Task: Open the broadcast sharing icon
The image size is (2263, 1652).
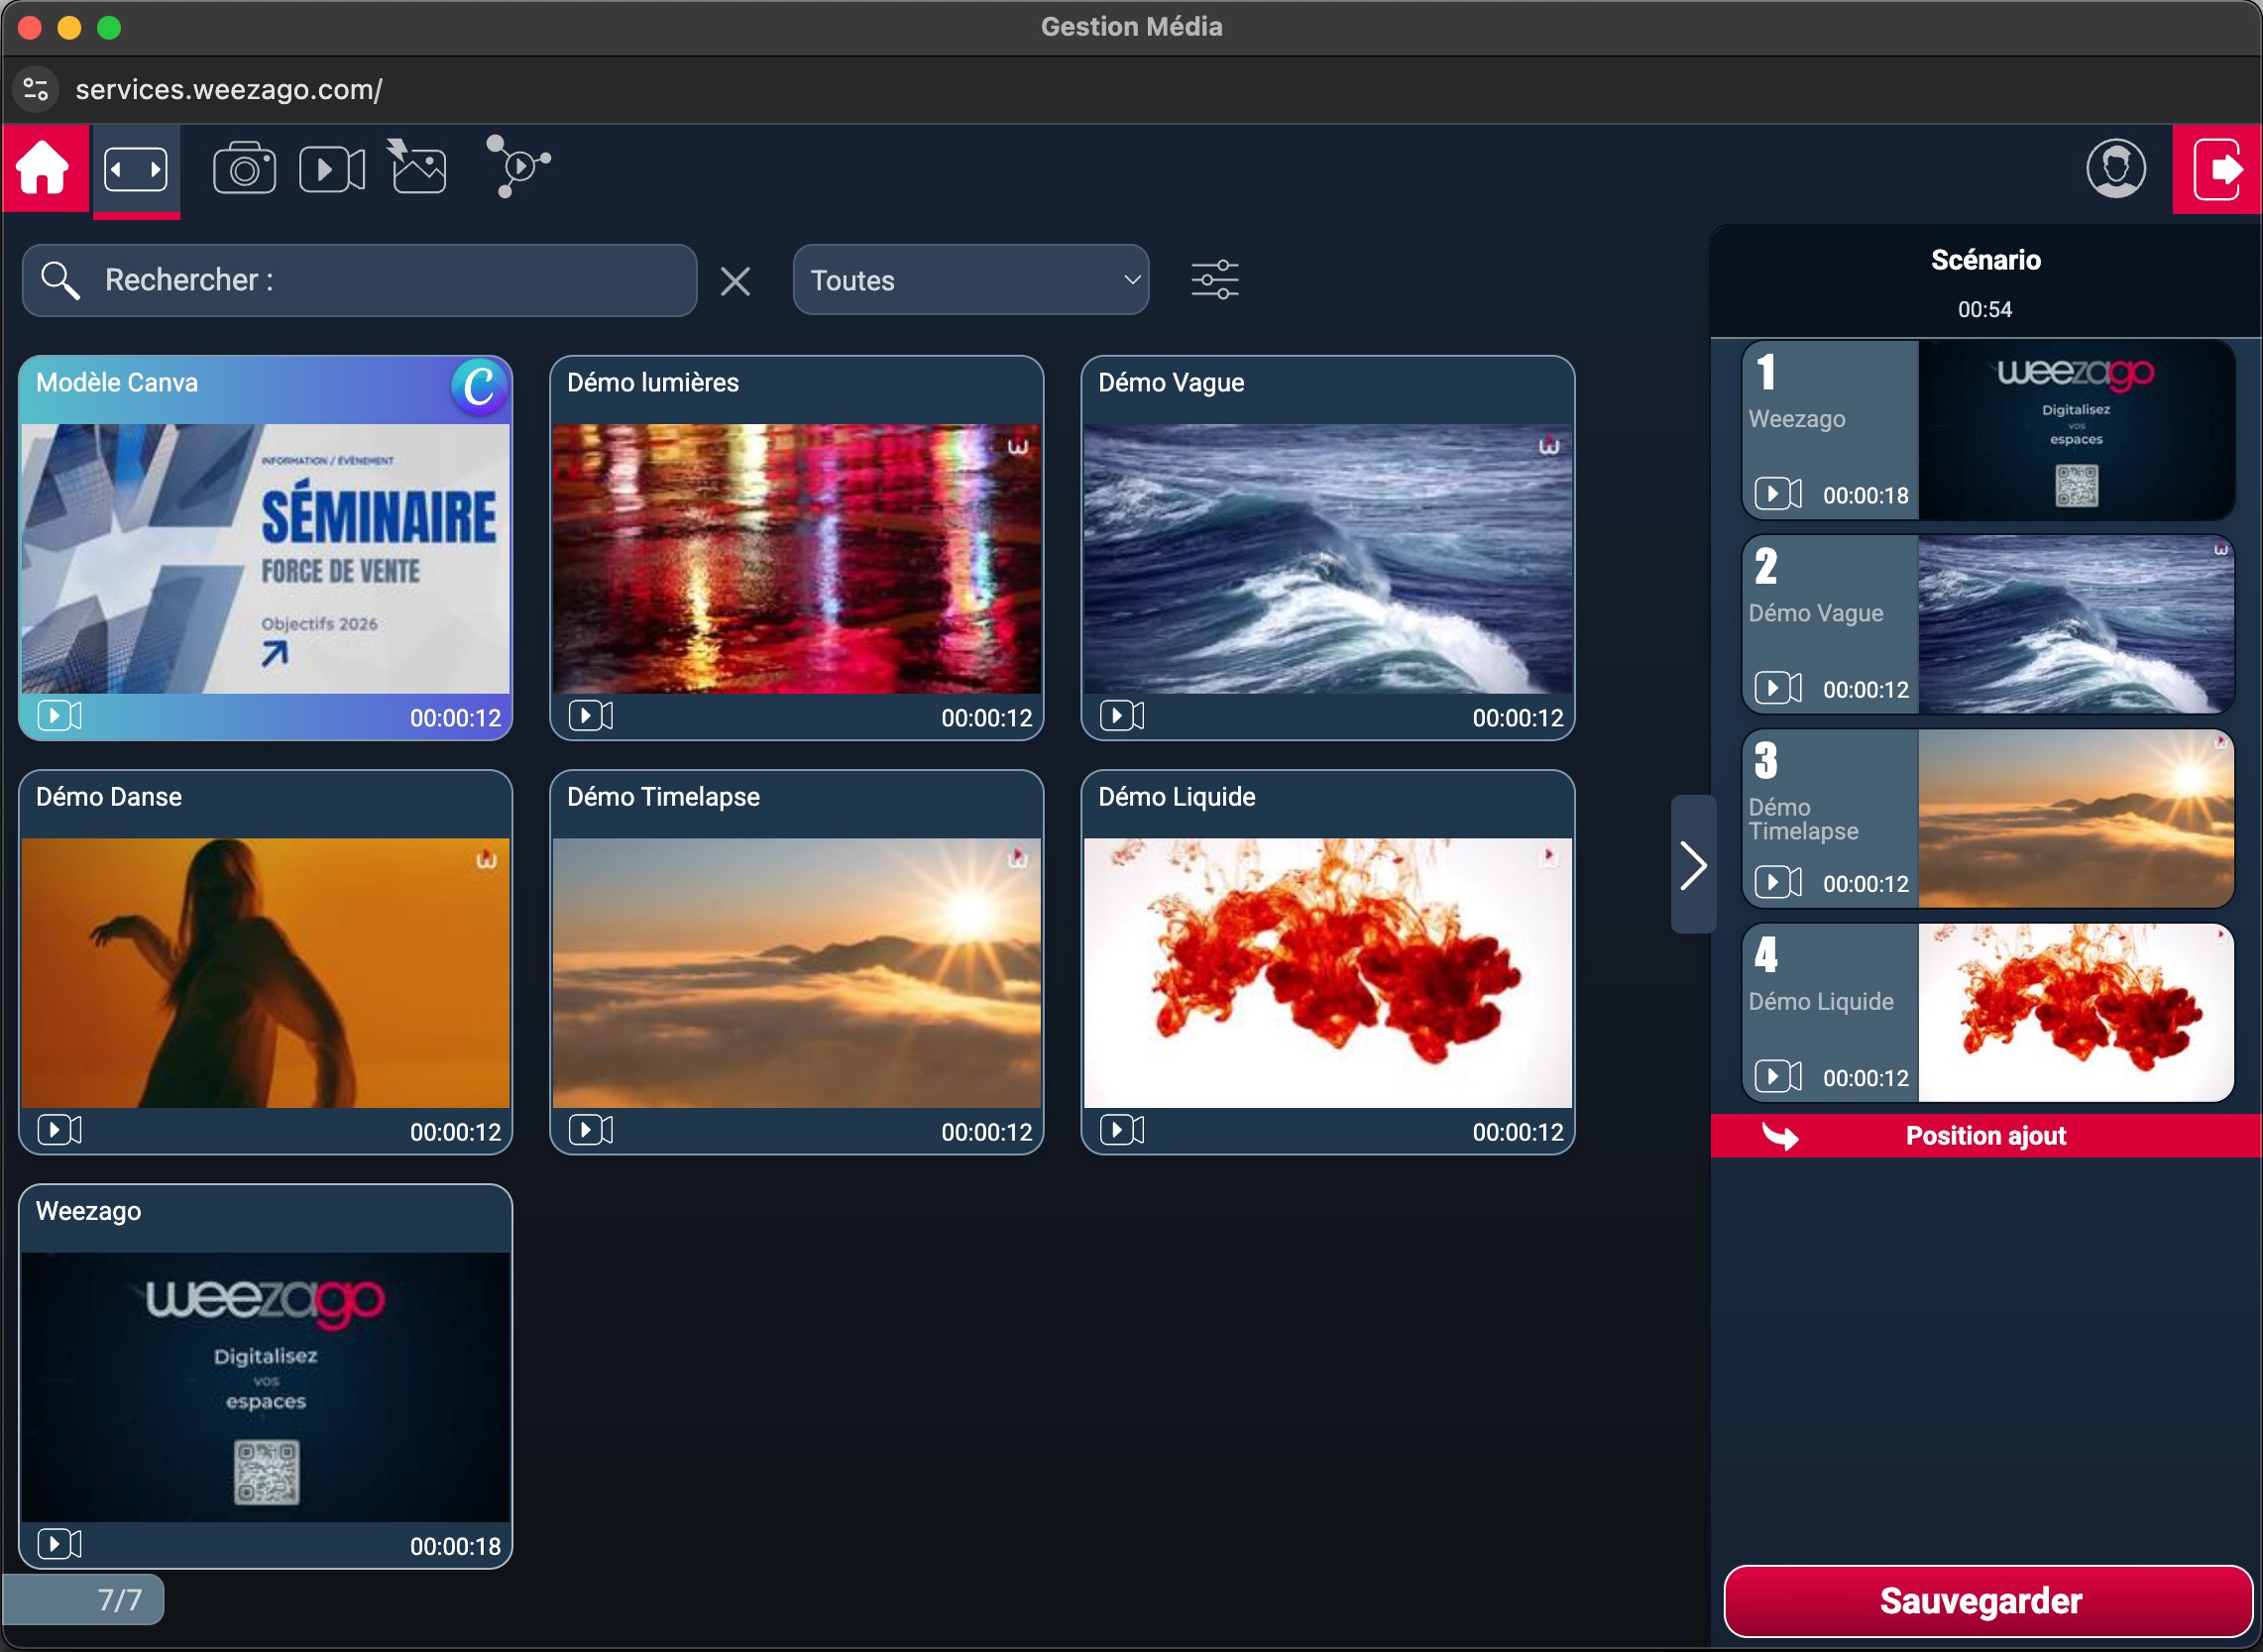Action: click(517, 167)
